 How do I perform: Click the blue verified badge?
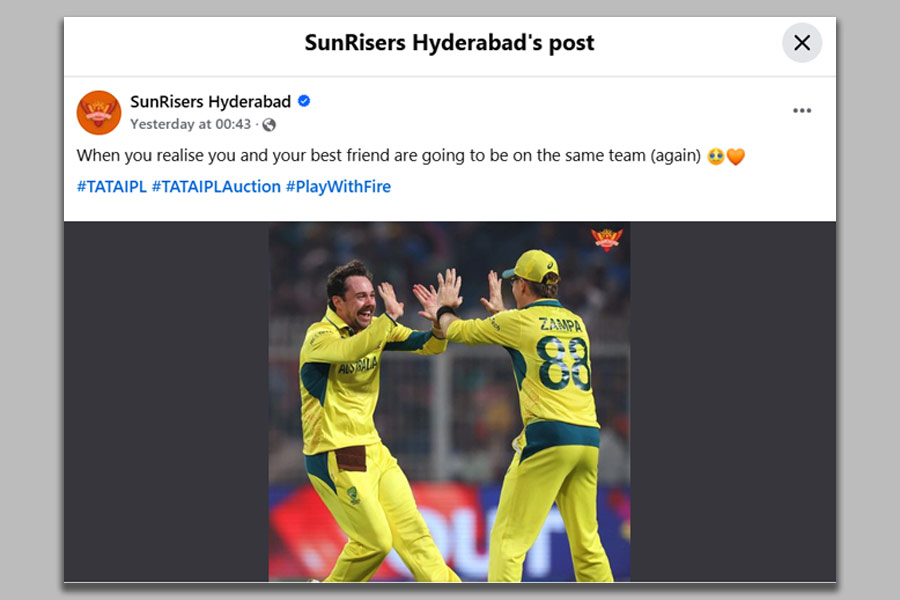click(304, 102)
